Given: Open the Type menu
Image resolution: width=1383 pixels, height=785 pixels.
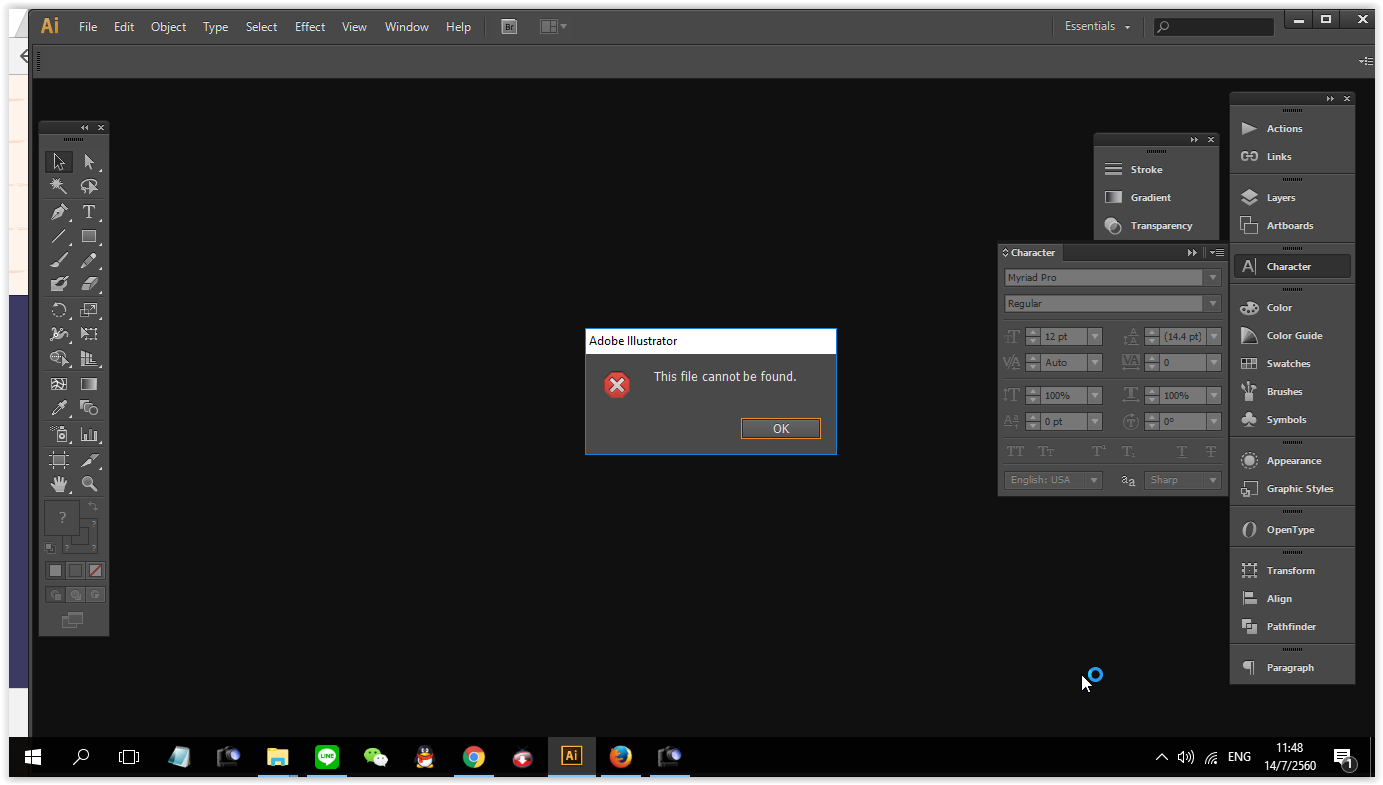Looking at the screenshot, I should pos(216,27).
